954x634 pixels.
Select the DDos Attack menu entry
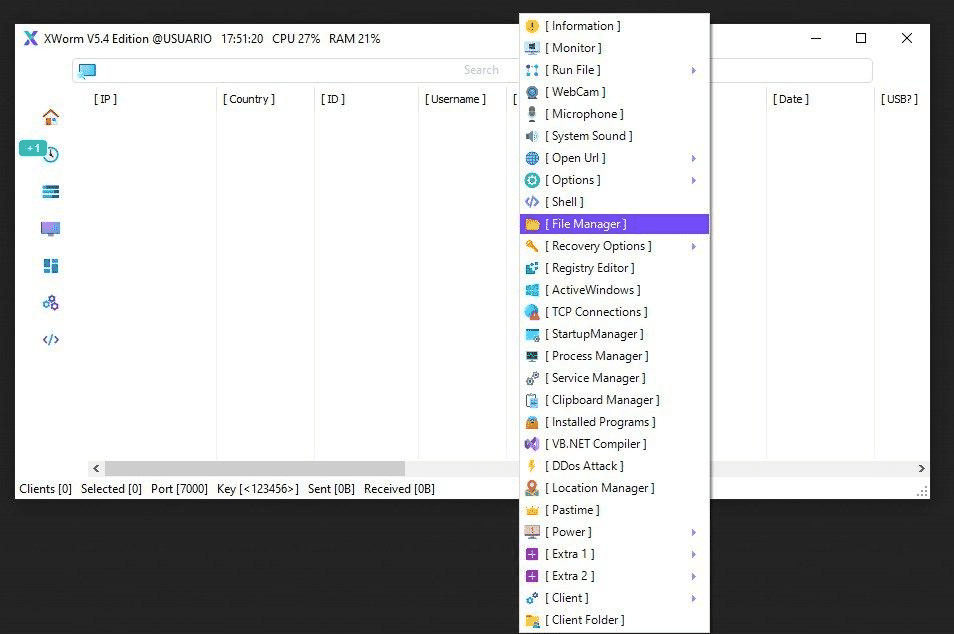(615, 466)
